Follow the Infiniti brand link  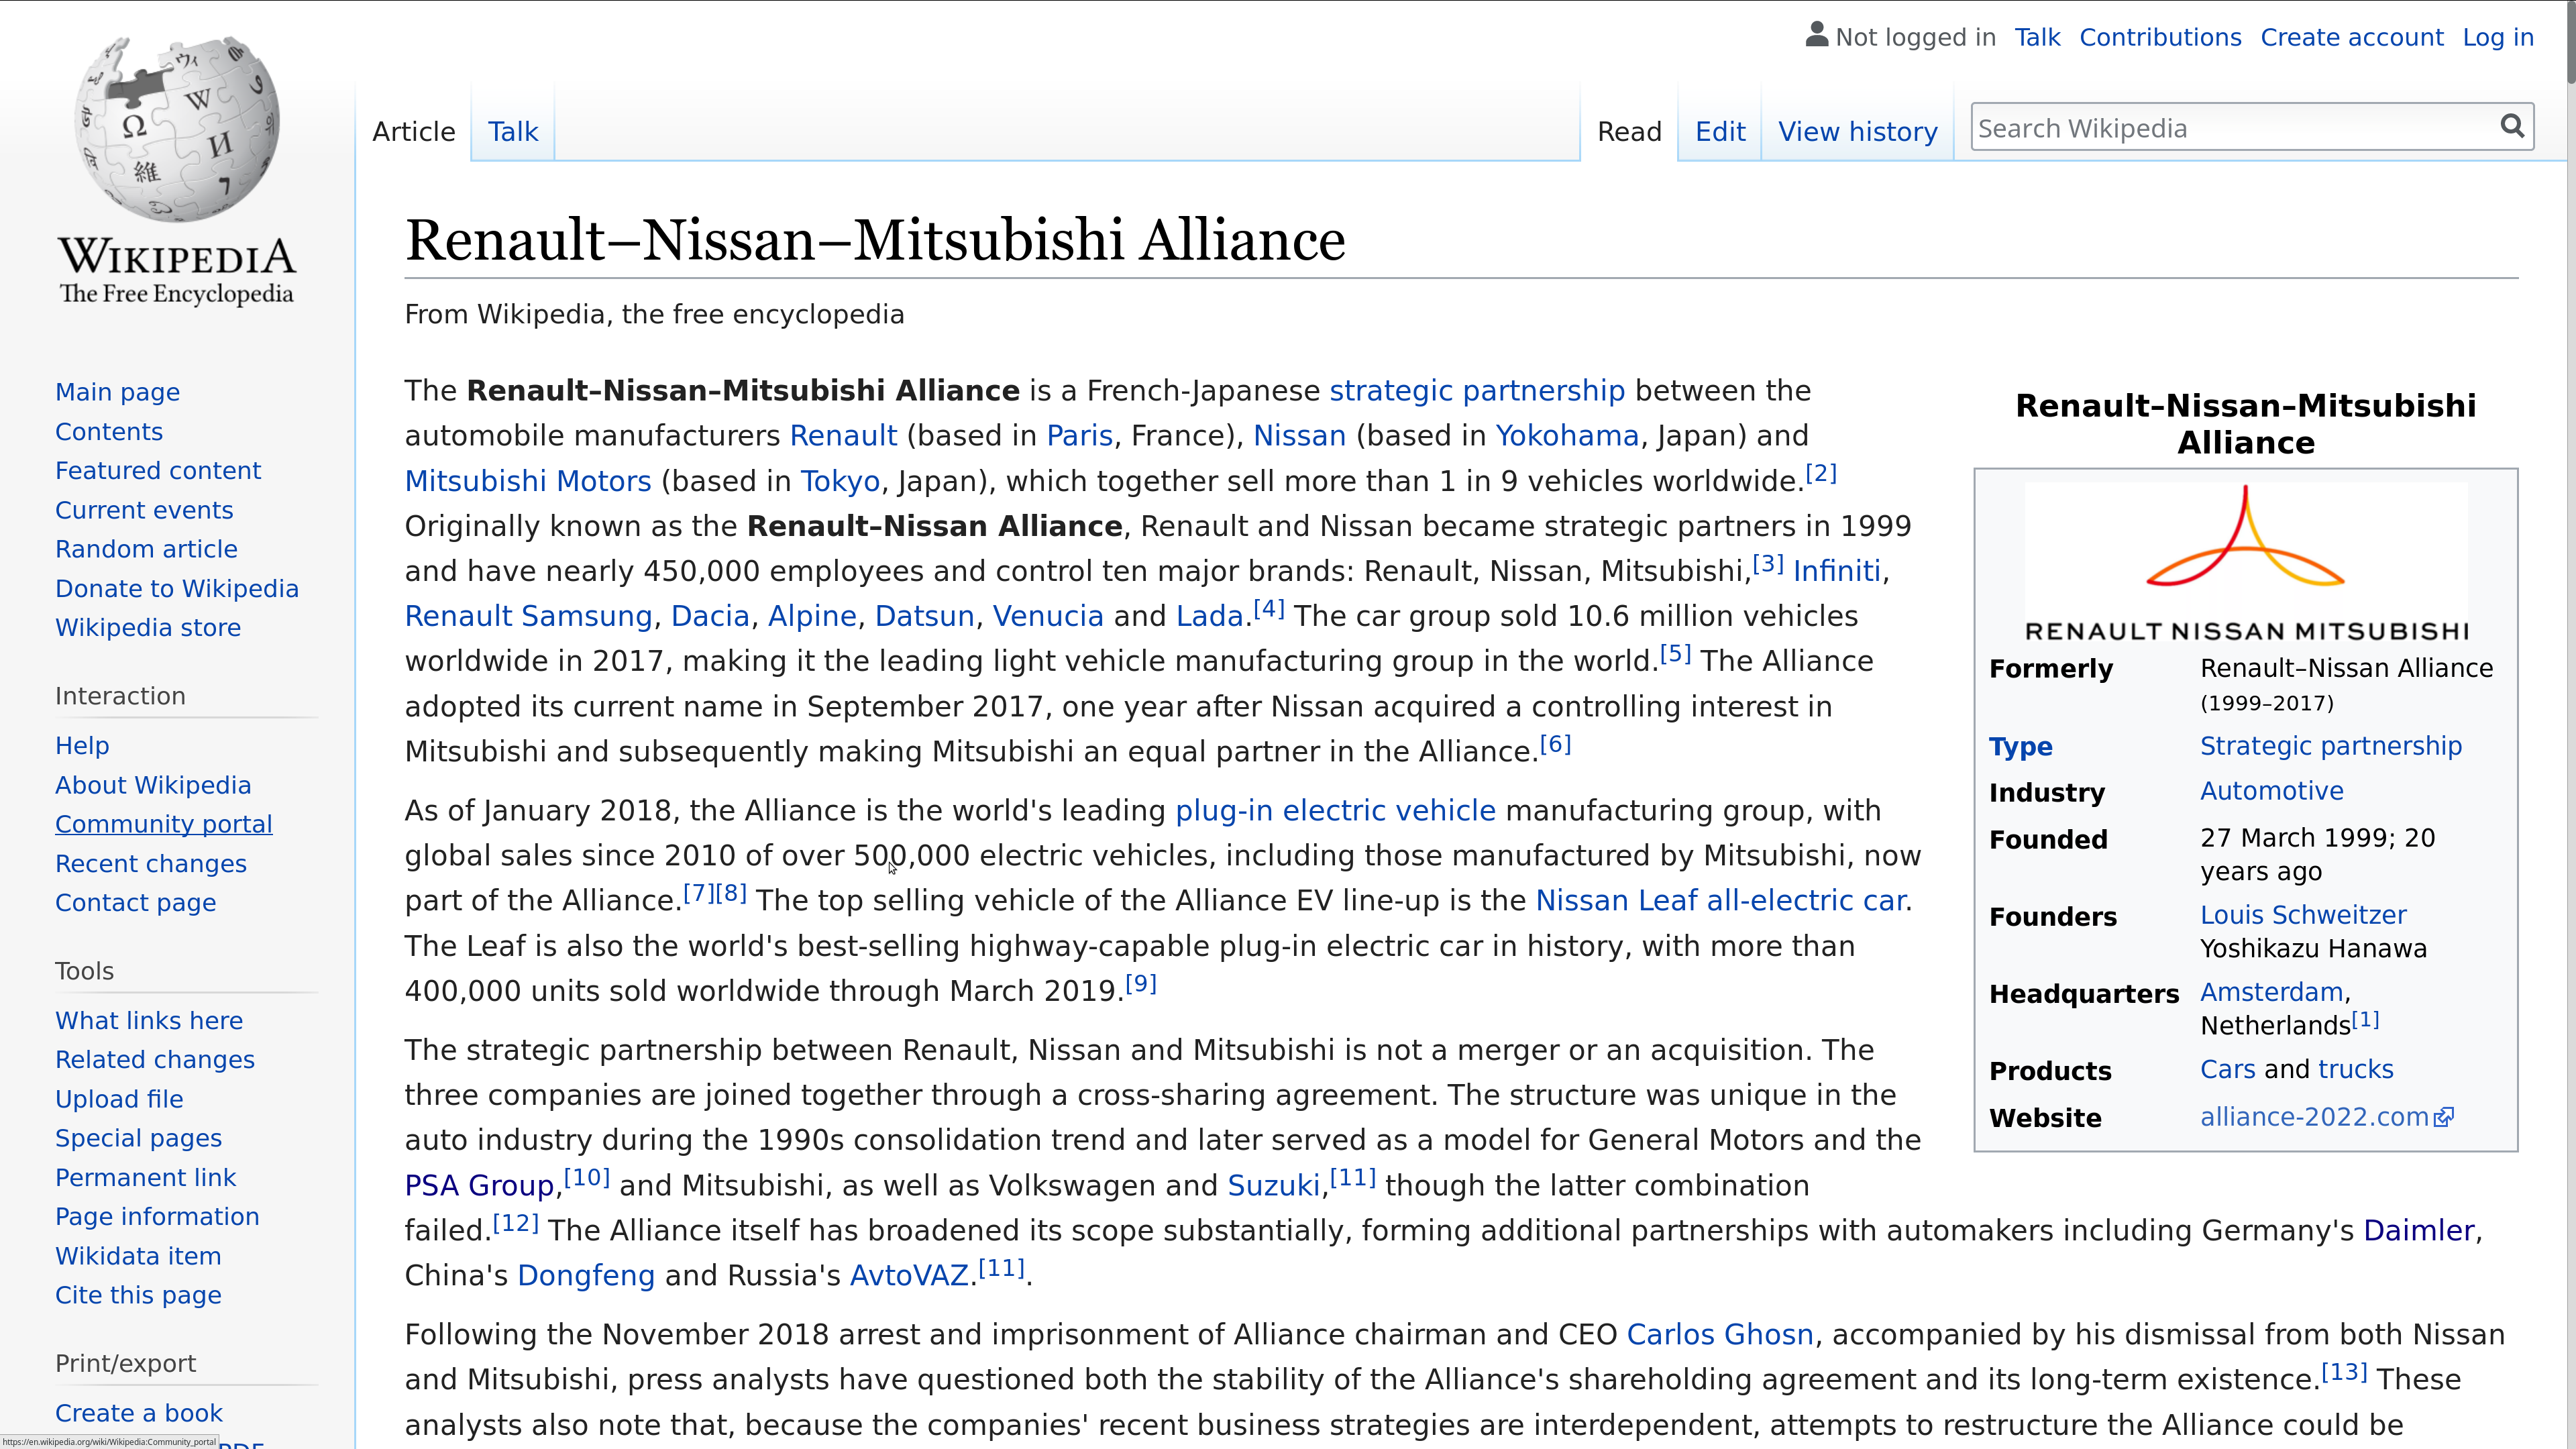[x=1836, y=571]
